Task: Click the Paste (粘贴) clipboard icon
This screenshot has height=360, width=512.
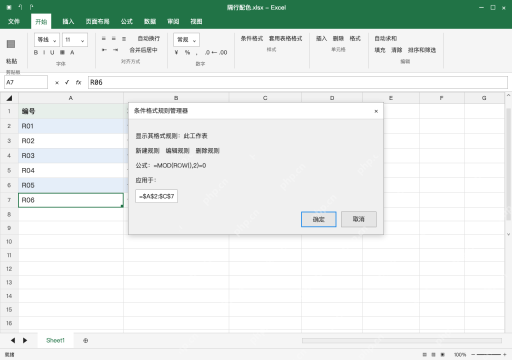Action: (x=11, y=44)
